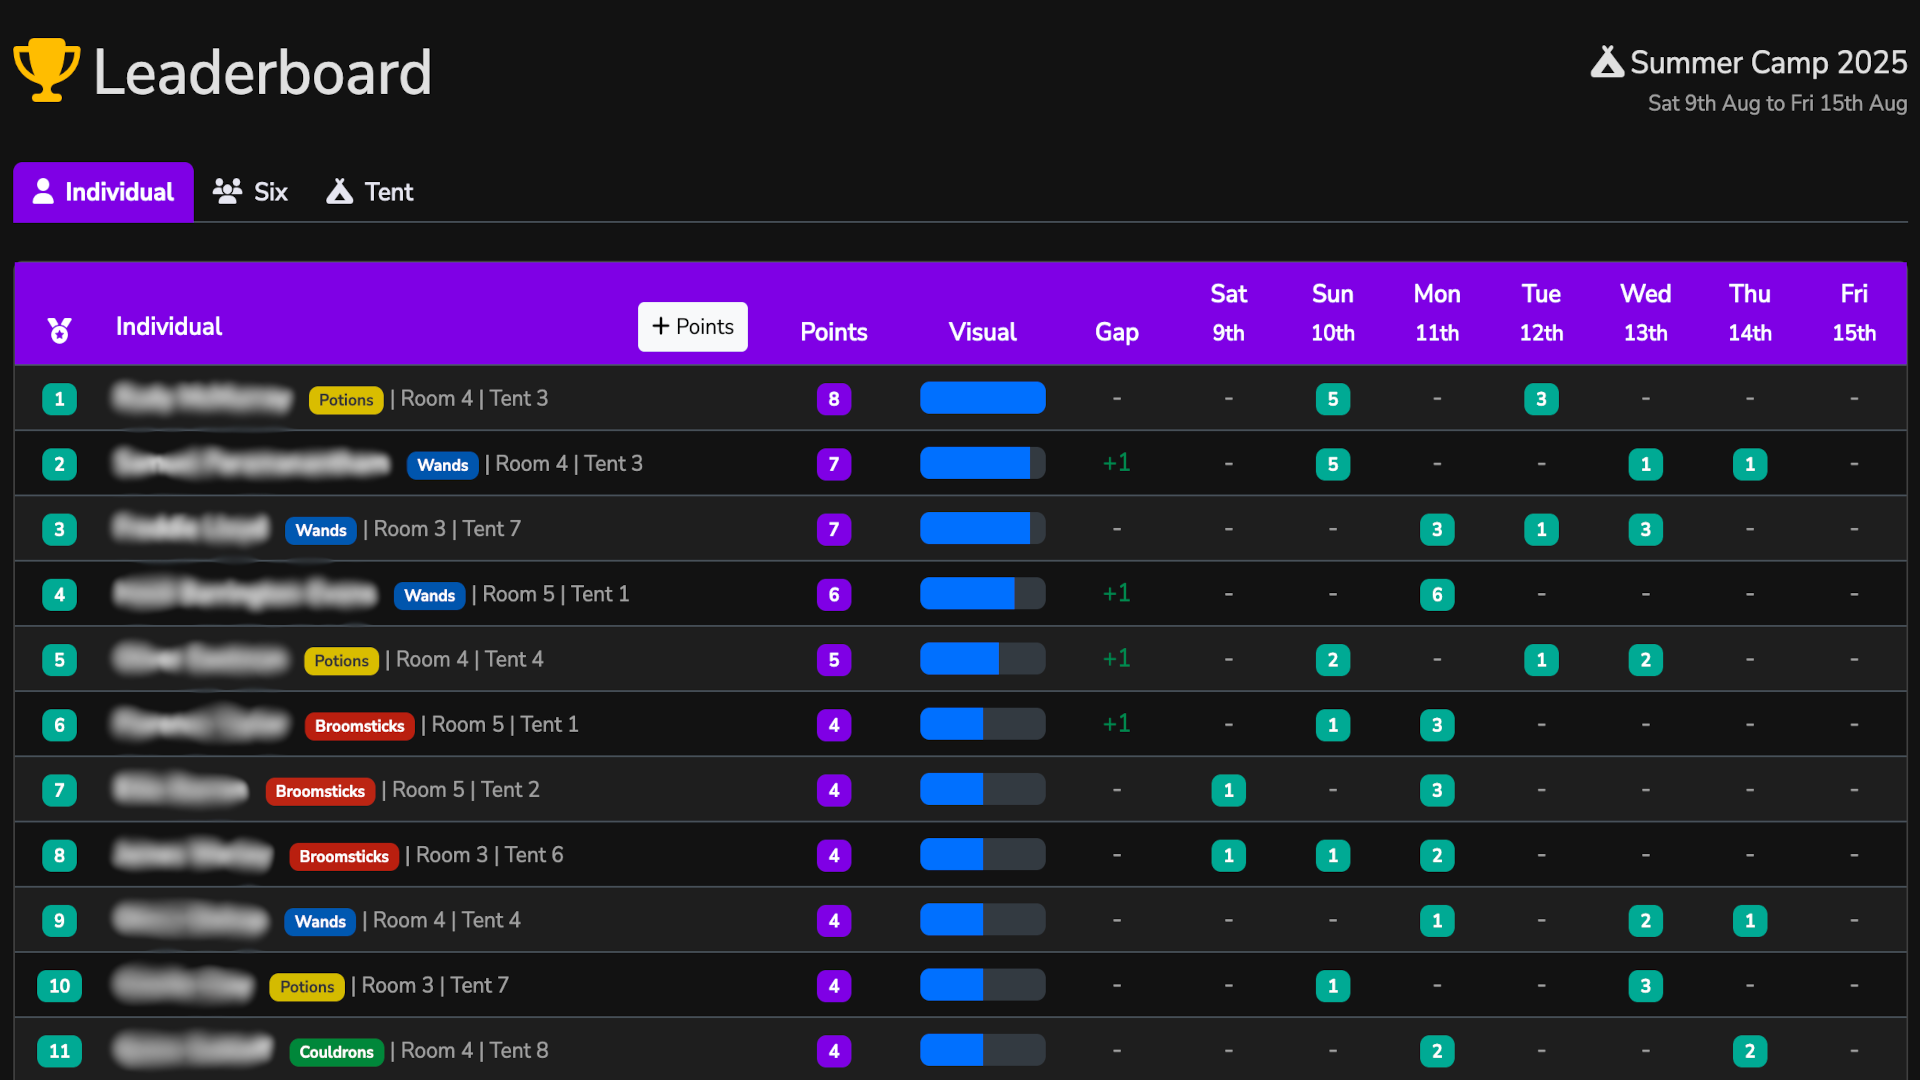Click the Broomsticks badge on rank 6's row
This screenshot has width=1920, height=1080.
click(x=359, y=726)
